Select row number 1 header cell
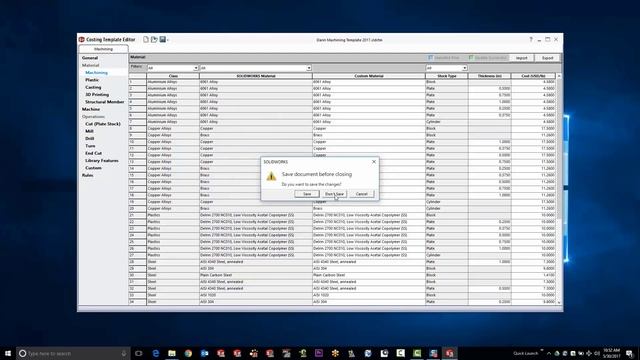The height and width of the screenshot is (360, 640). [138, 82]
